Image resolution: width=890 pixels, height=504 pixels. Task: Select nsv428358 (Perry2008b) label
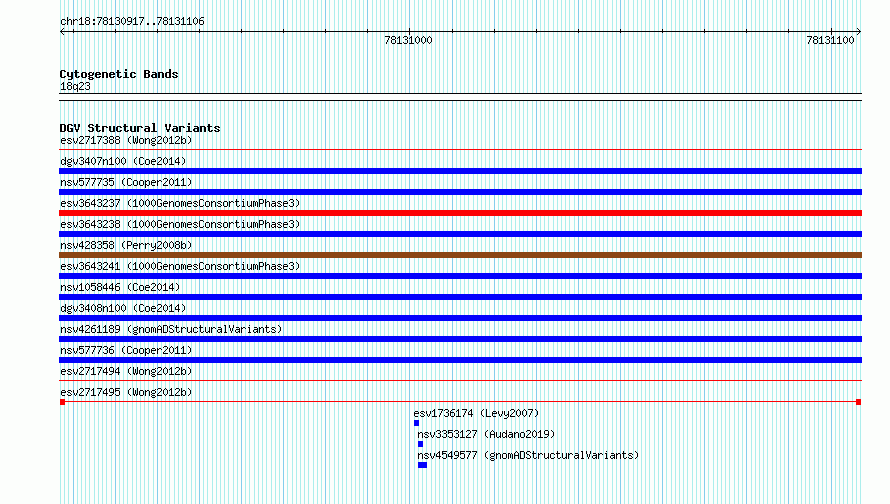tap(126, 245)
